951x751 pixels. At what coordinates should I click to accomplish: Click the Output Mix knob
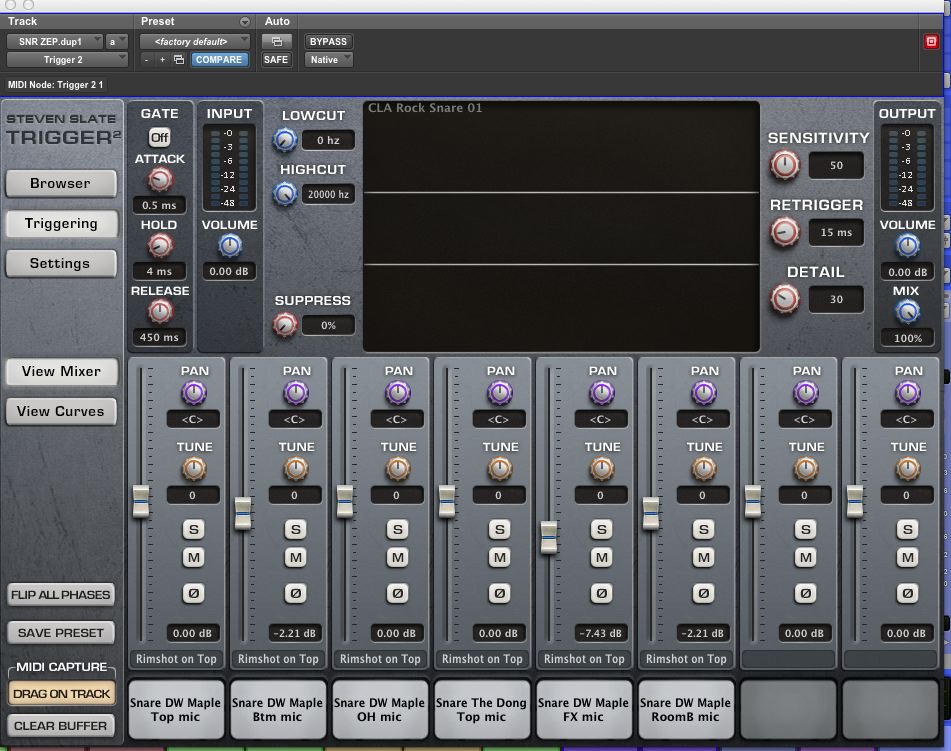[908, 312]
